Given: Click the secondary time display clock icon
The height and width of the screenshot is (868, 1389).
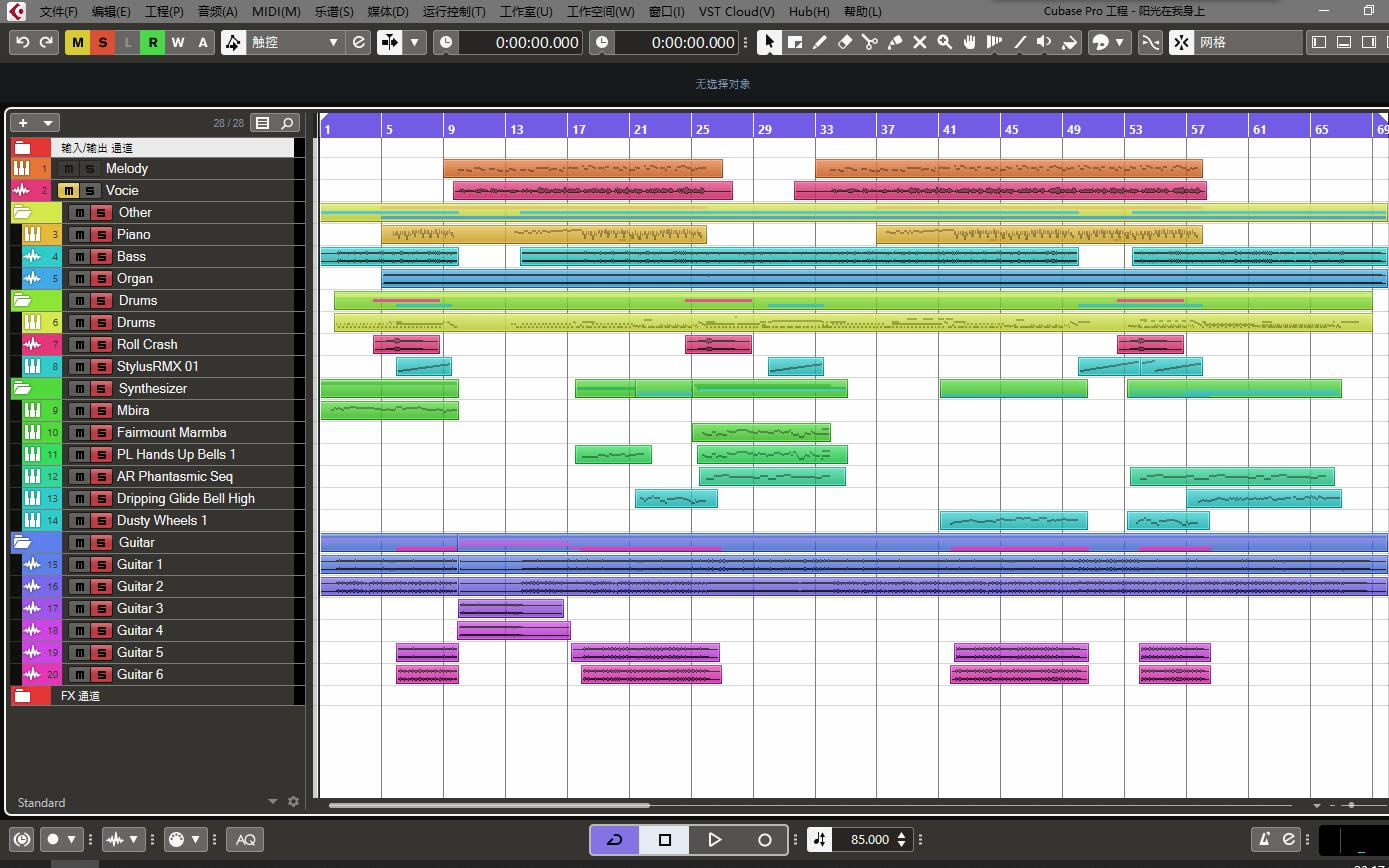Looking at the screenshot, I should [x=602, y=42].
